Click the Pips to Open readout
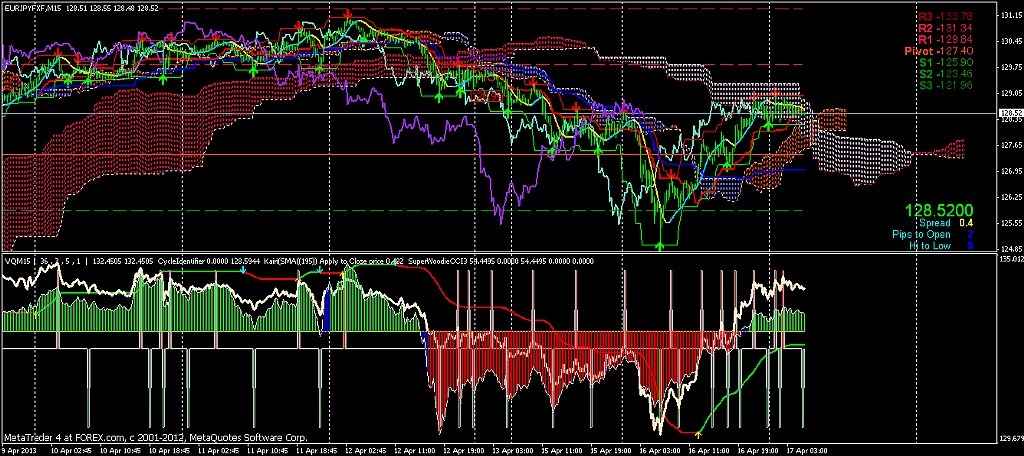1024x456 pixels. coord(933,234)
